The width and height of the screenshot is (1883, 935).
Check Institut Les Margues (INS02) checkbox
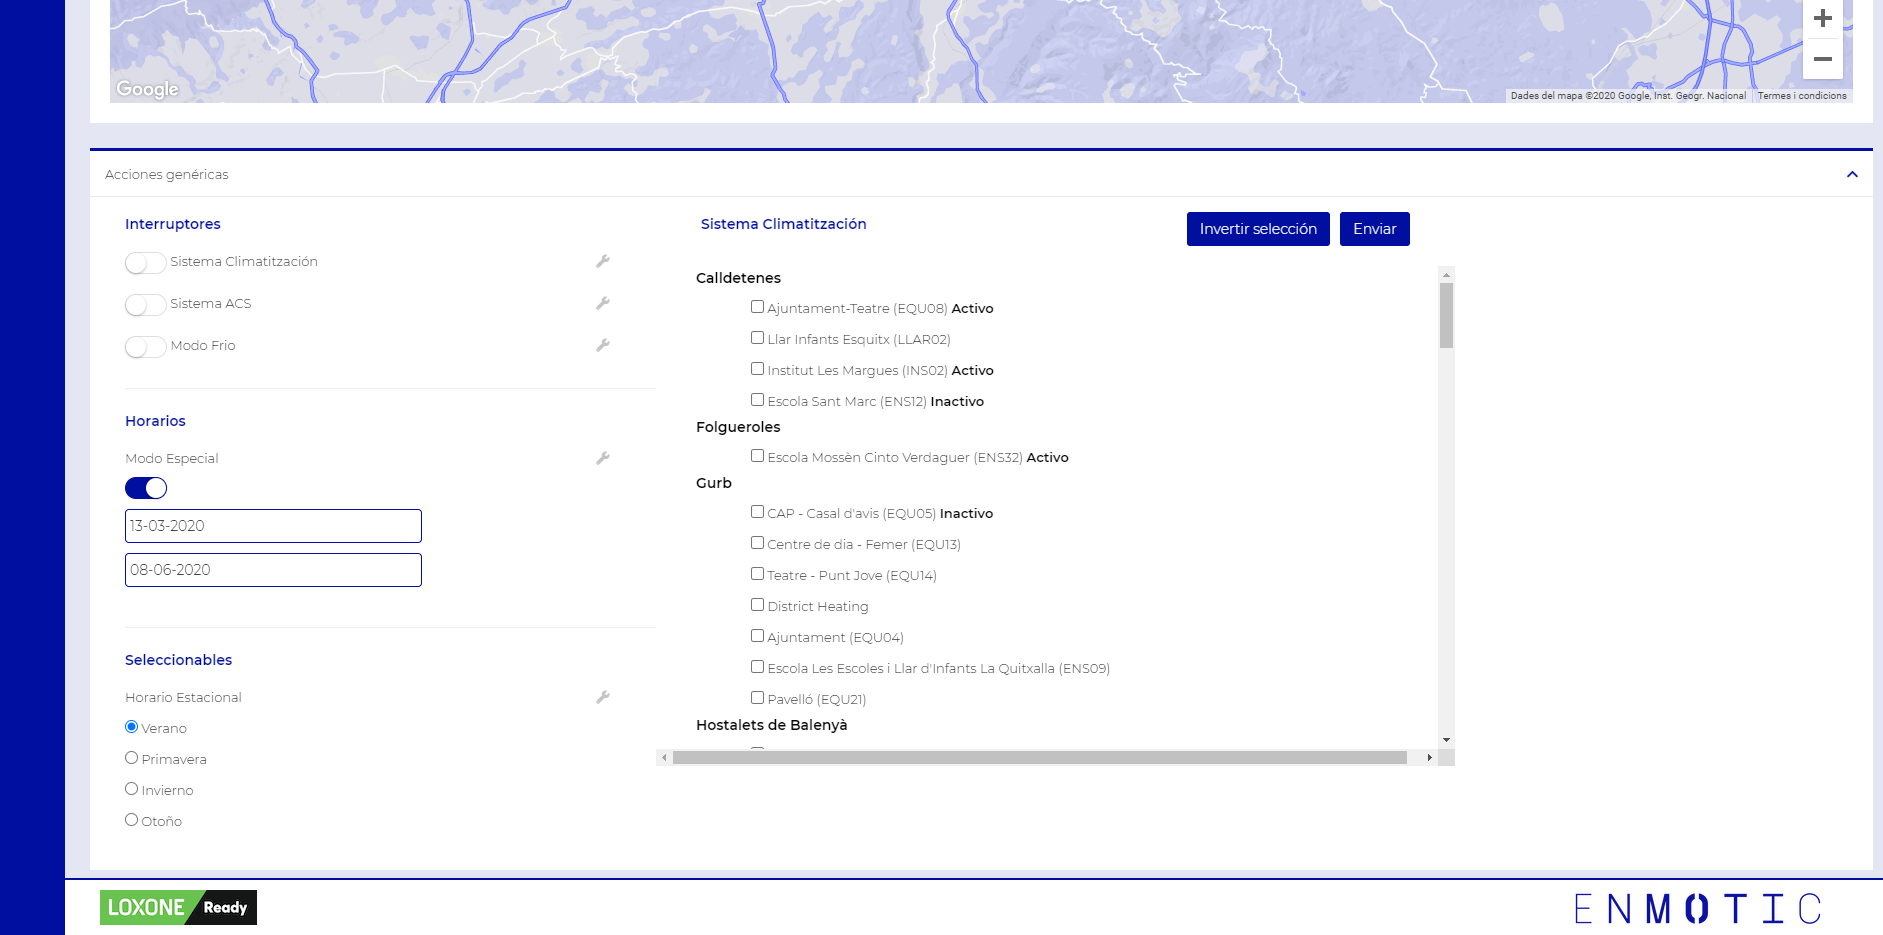[757, 369]
